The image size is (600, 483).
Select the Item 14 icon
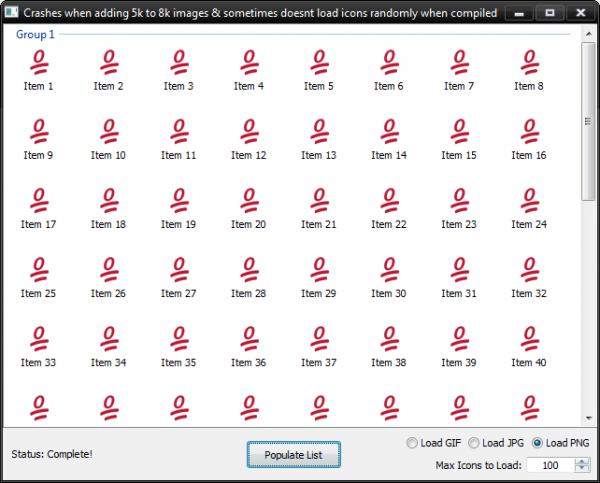(x=390, y=131)
